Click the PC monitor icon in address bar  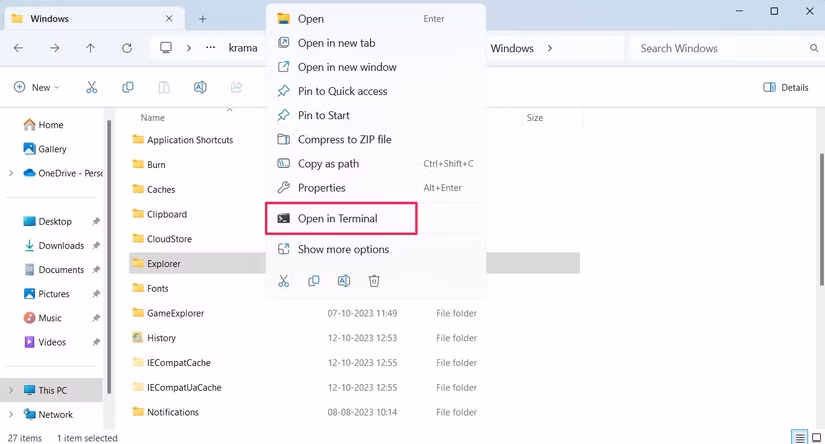pos(166,48)
